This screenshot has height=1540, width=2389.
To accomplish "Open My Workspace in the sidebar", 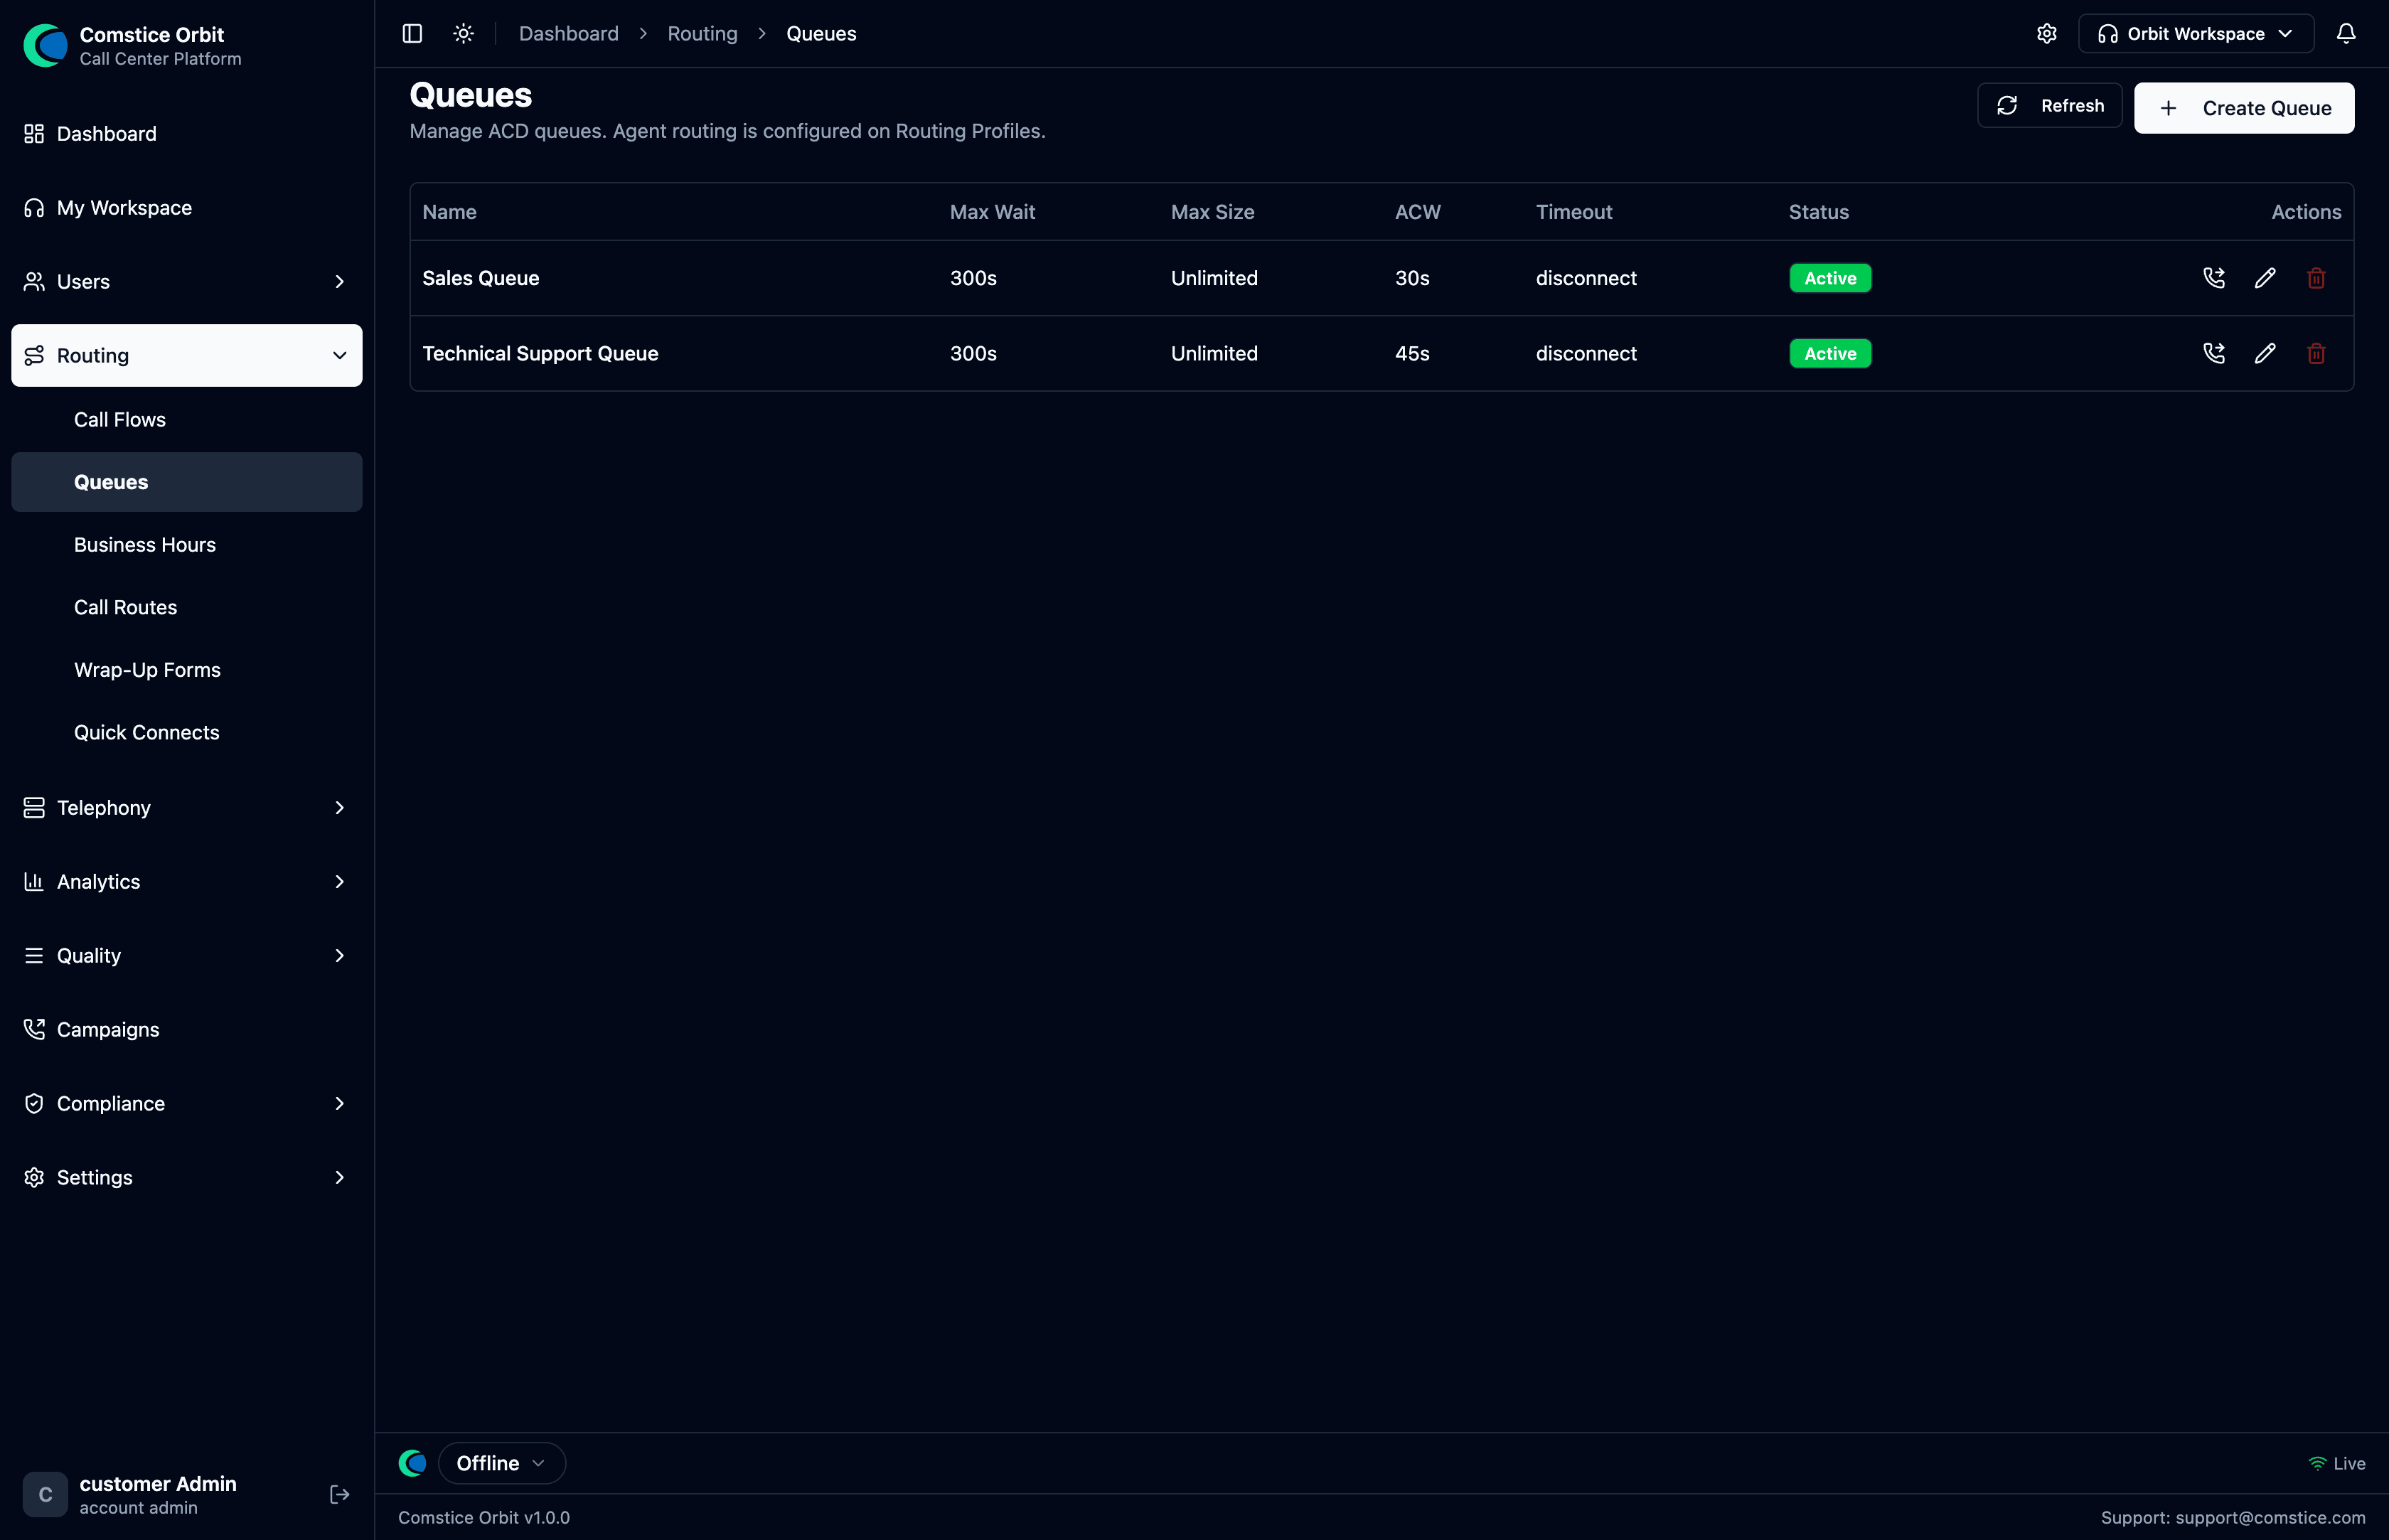I will pyautogui.click(x=187, y=208).
